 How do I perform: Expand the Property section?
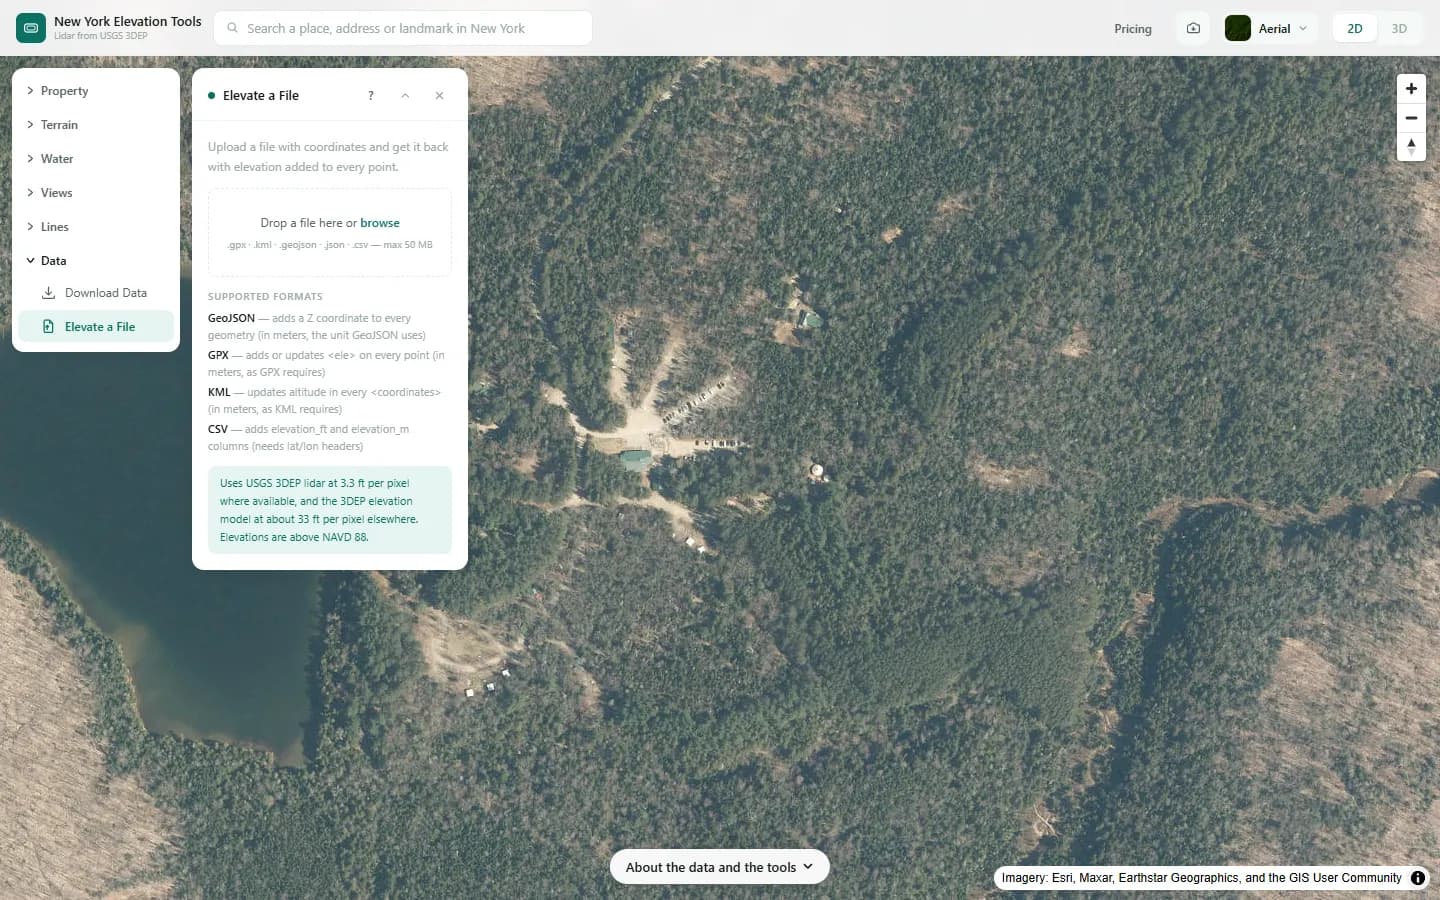coord(96,91)
